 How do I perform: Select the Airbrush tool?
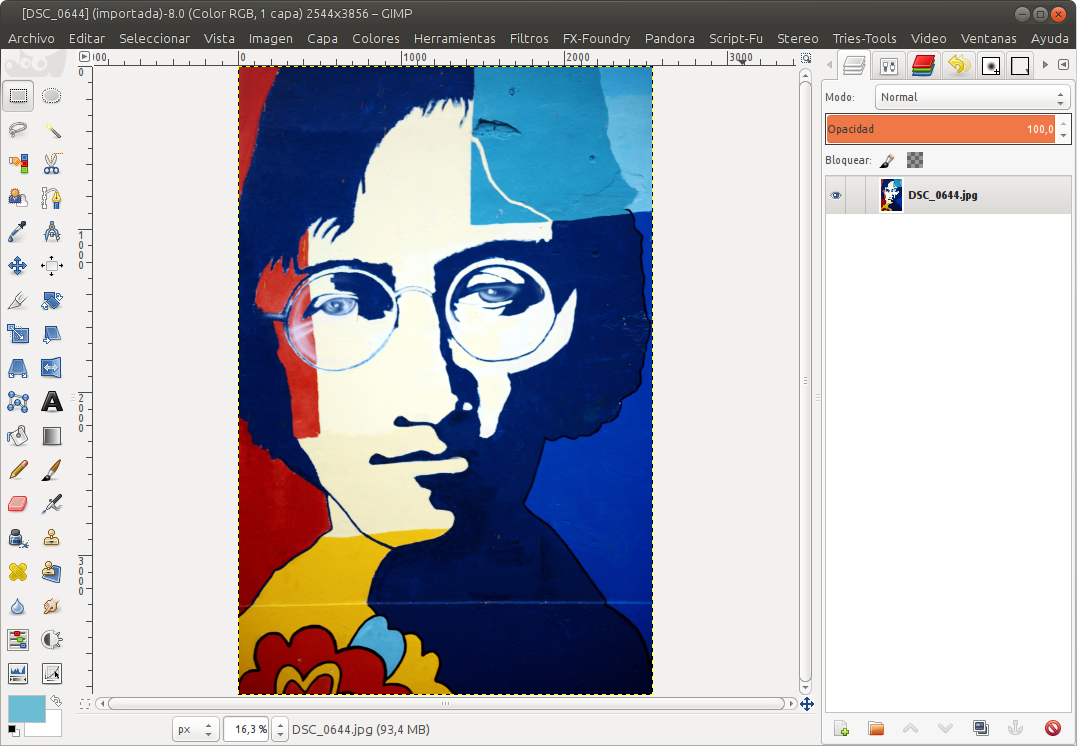52,504
